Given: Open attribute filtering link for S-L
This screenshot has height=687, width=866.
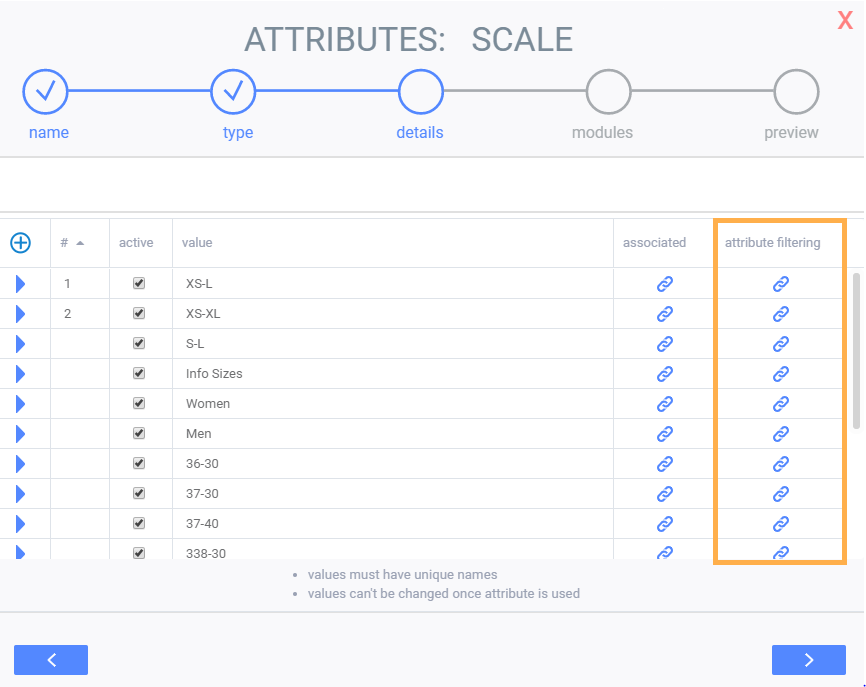Looking at the screenshot, I should [781, 344].
